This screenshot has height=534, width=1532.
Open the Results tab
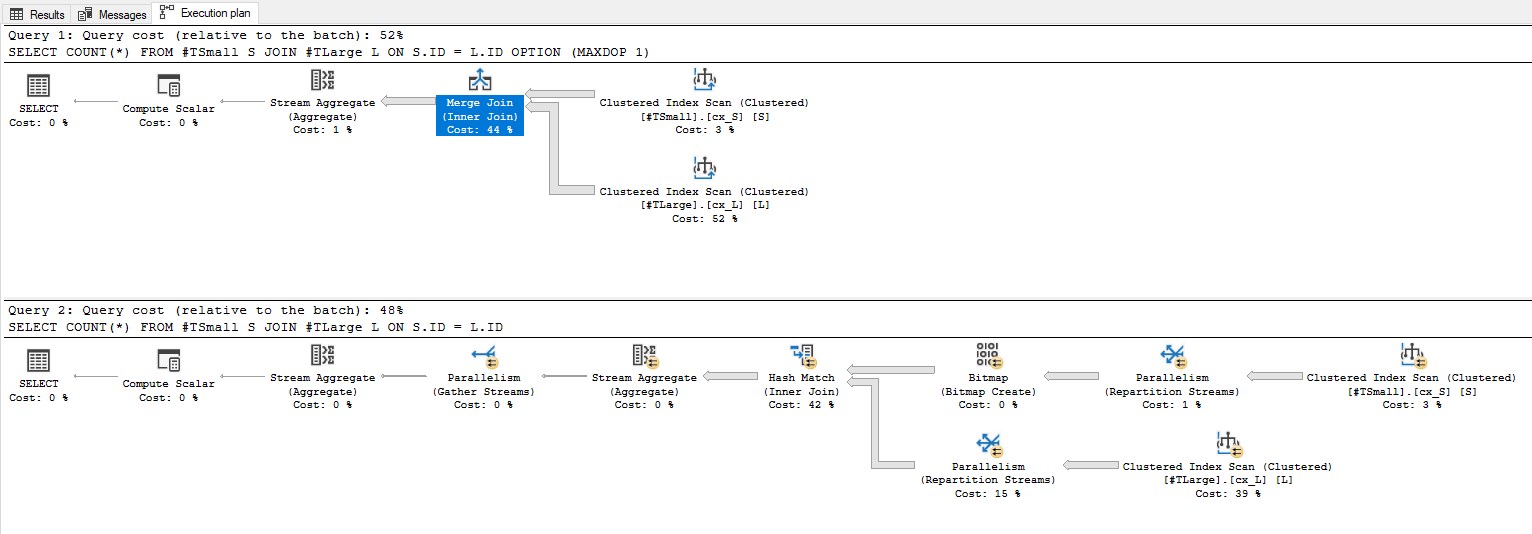tap(37, 14)
